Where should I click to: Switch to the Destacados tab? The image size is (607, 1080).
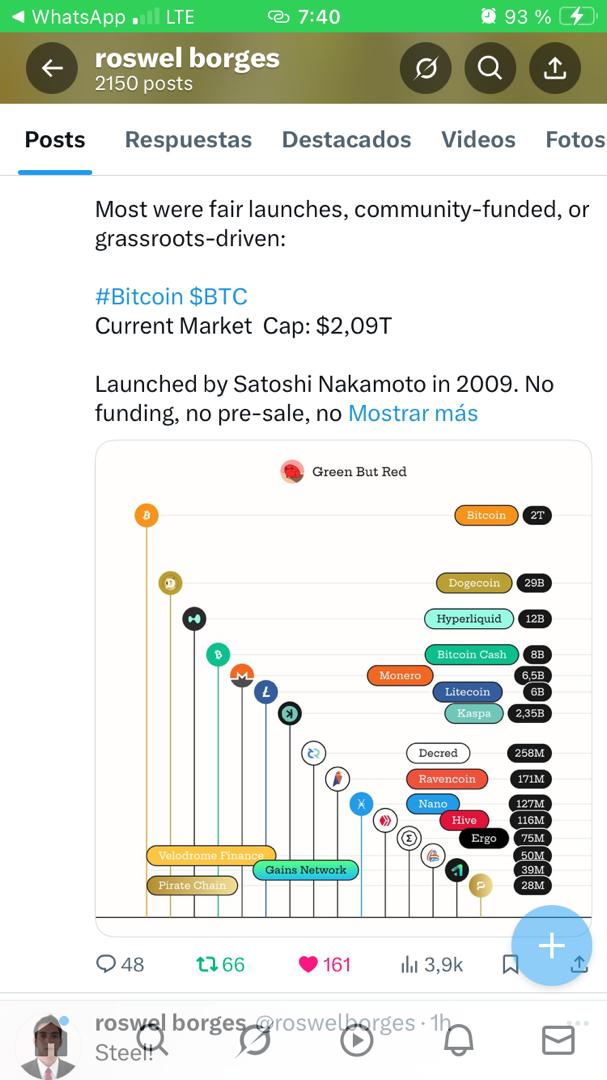point(347,140)
